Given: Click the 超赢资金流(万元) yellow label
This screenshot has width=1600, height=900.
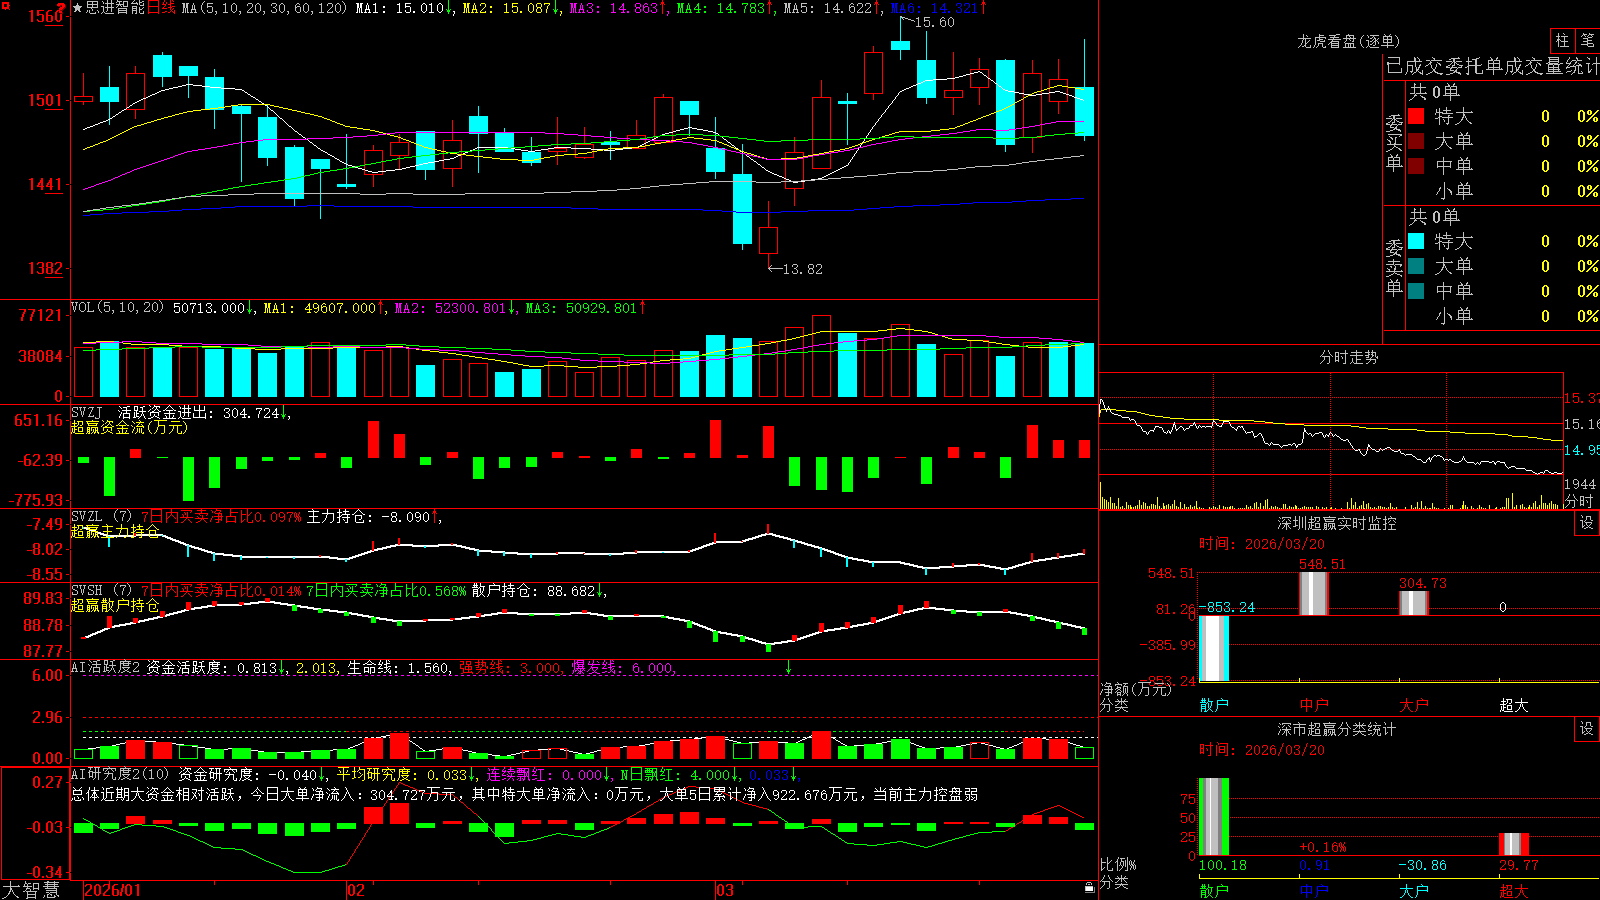Looking at the screenshot, I should point(129,427).
